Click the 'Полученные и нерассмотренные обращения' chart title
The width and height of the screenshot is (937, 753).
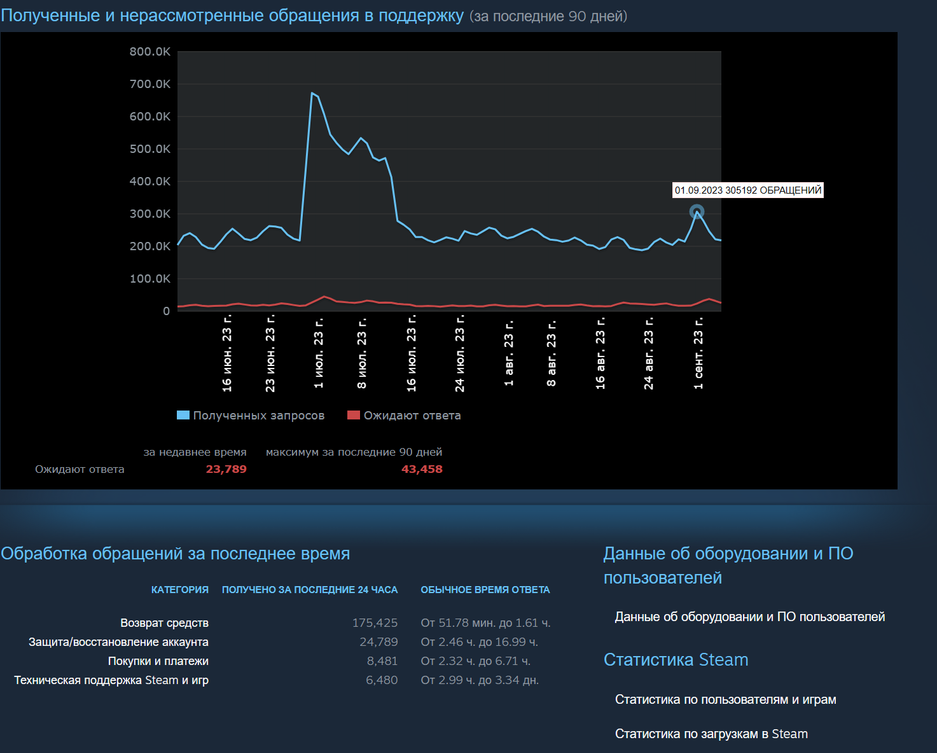232,16
